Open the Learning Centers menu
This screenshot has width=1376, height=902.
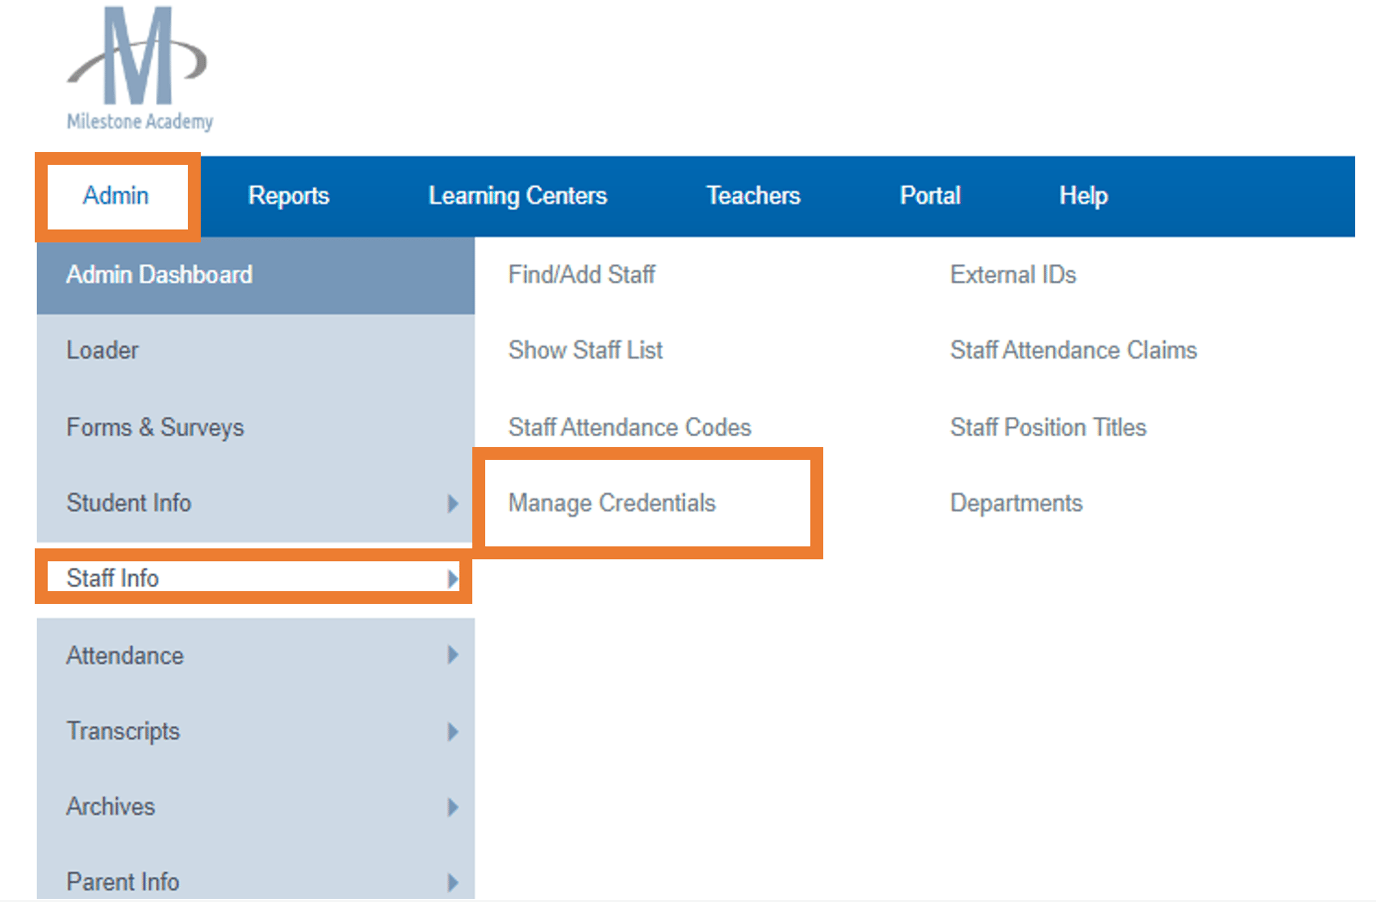(517, 196)
